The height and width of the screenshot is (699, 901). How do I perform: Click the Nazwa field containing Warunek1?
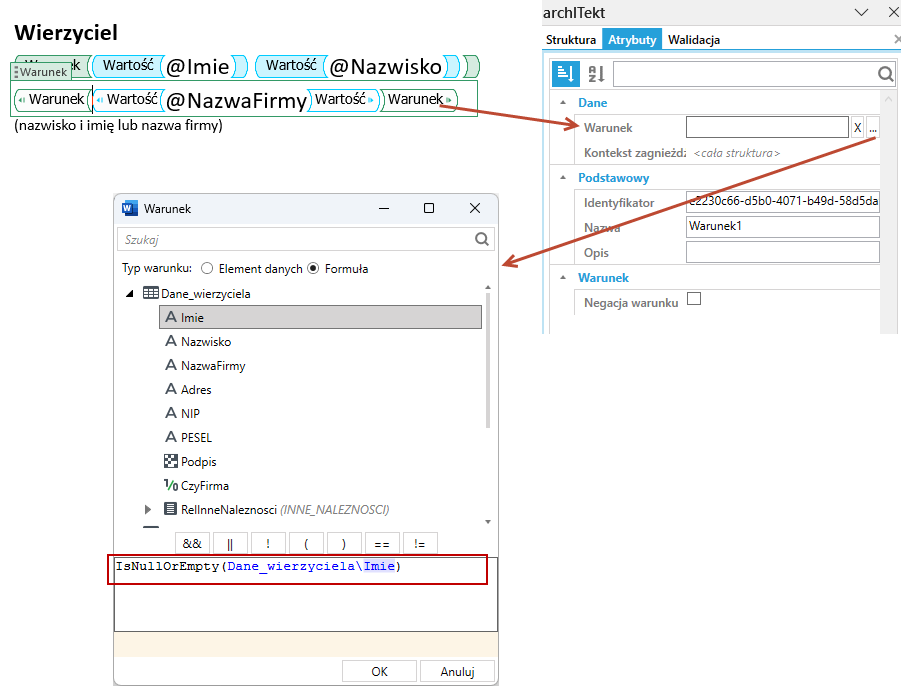tap(783, 226)
